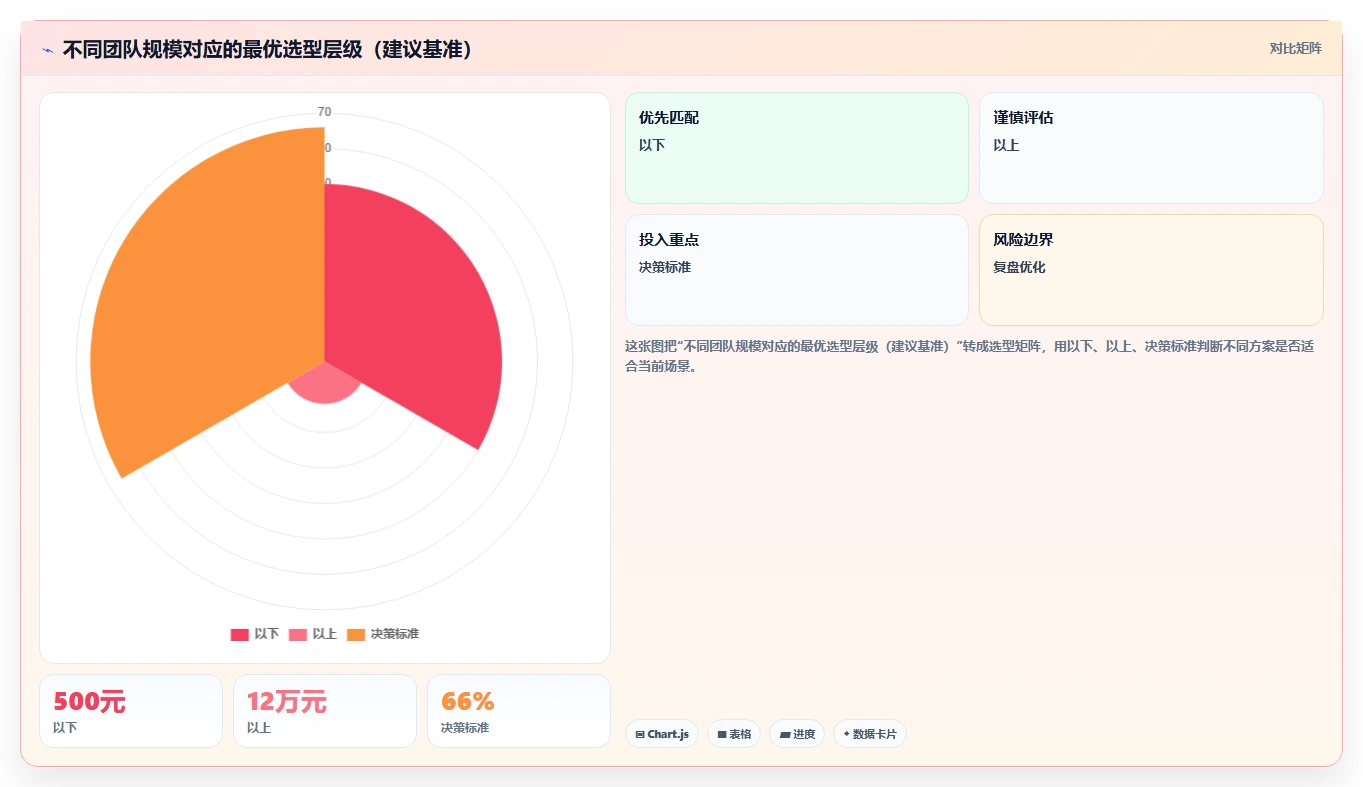Select the 谨慎评估 matrix card
This screenshot has height=787, width=1363.
pos(1151,148)
